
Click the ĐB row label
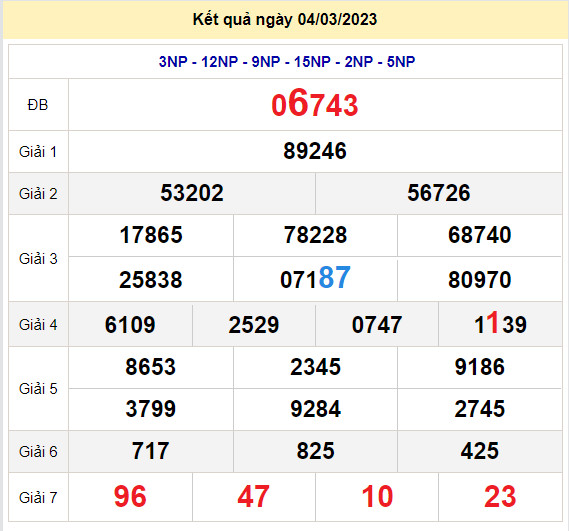click(x=38, y=105)
